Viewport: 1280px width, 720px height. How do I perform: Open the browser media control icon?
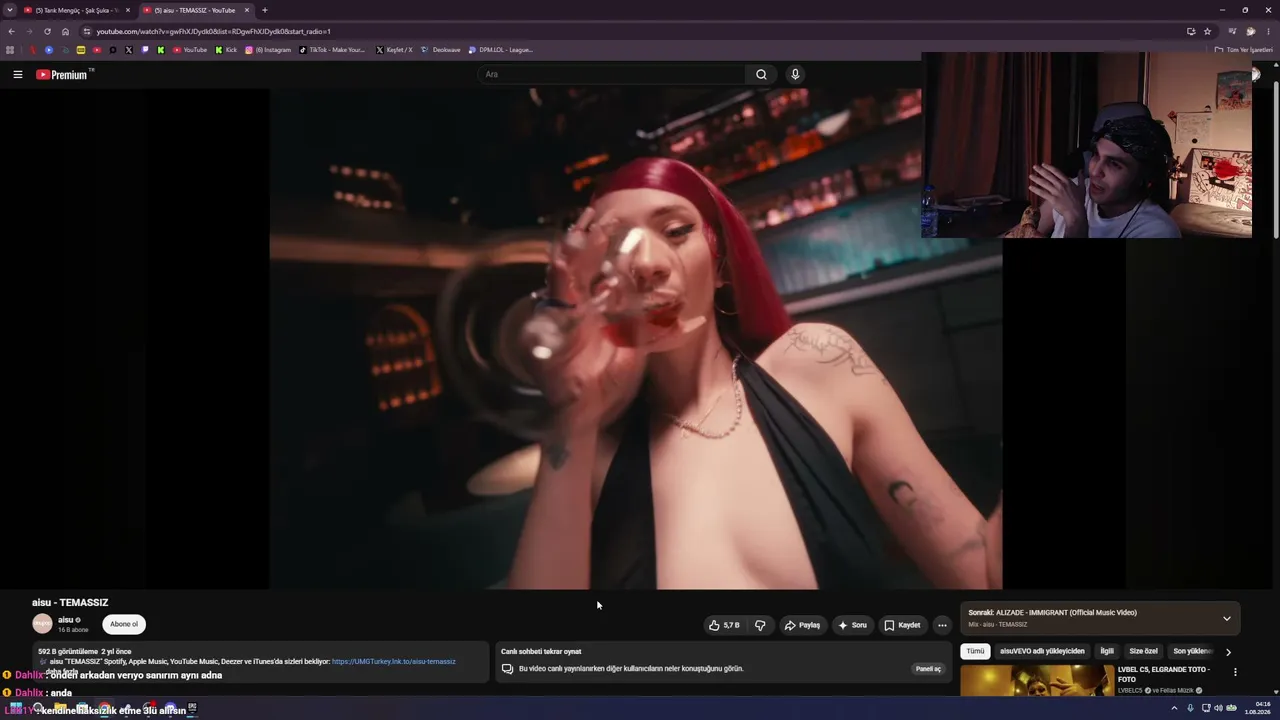pyautogui.click(x=1233, y=31)
